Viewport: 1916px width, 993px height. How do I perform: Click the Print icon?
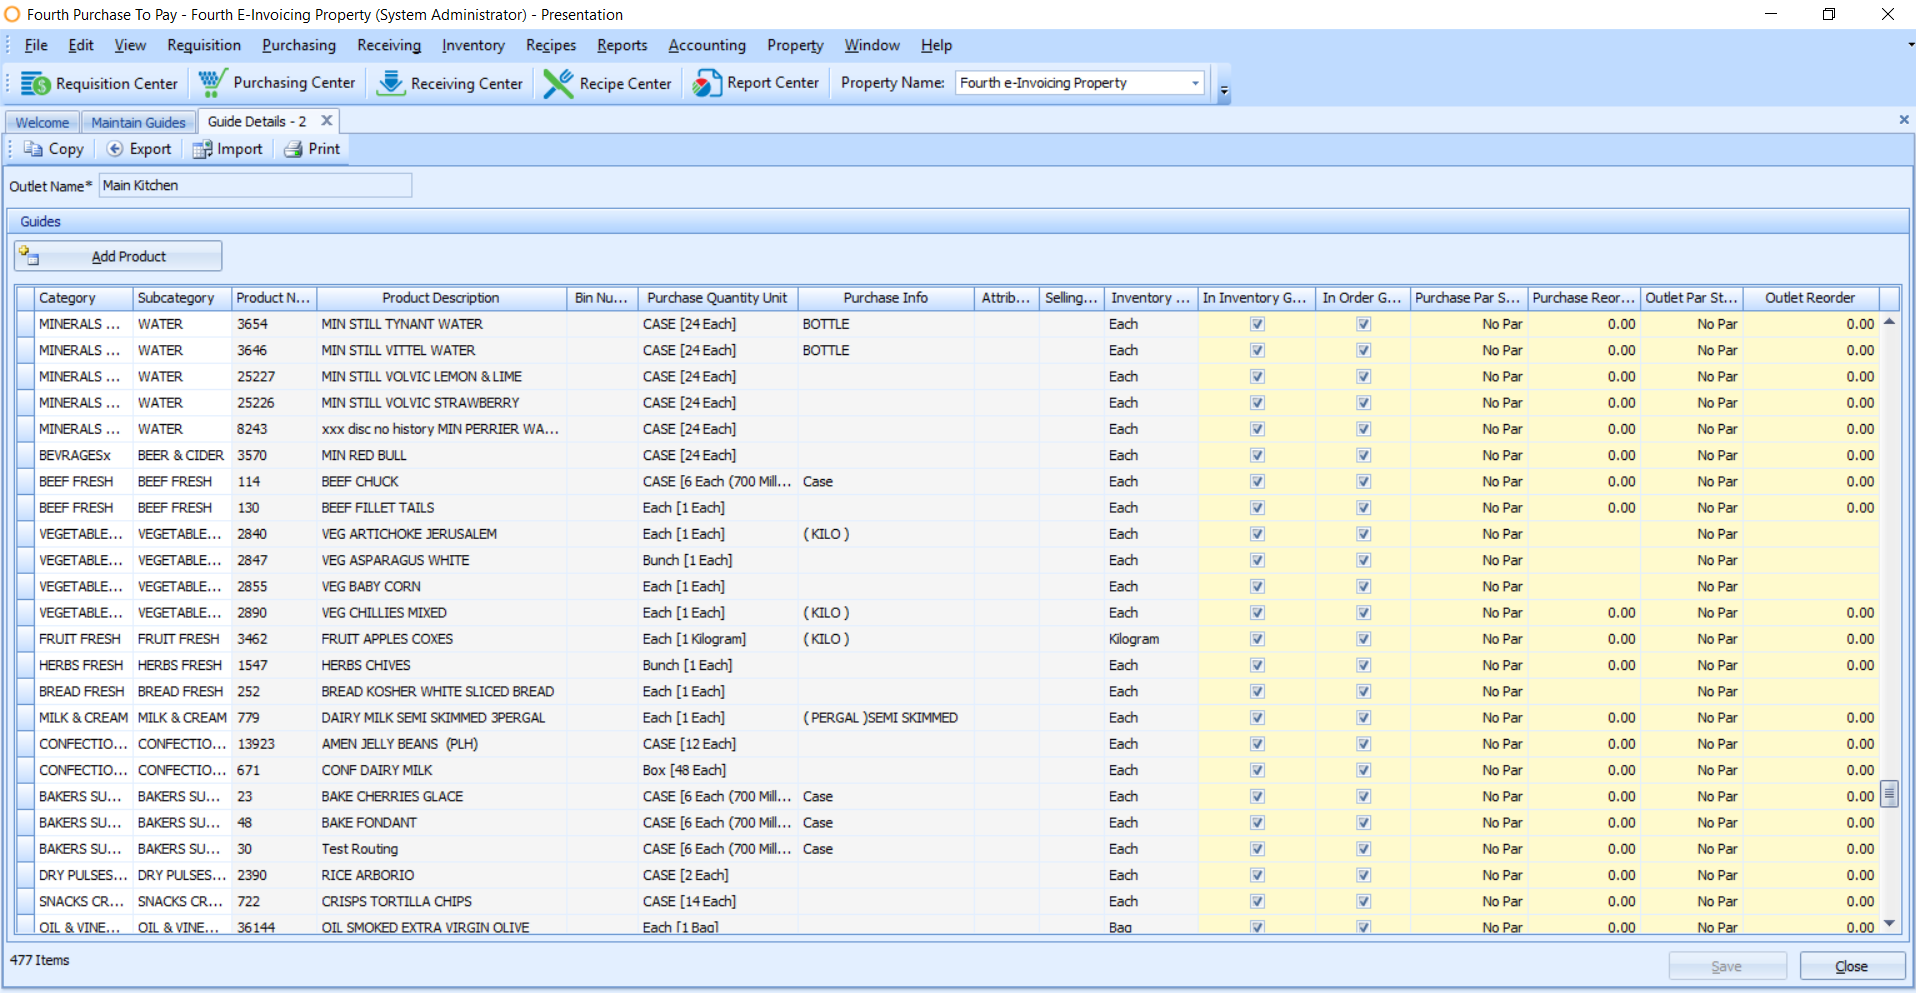[x=293, y=149]
